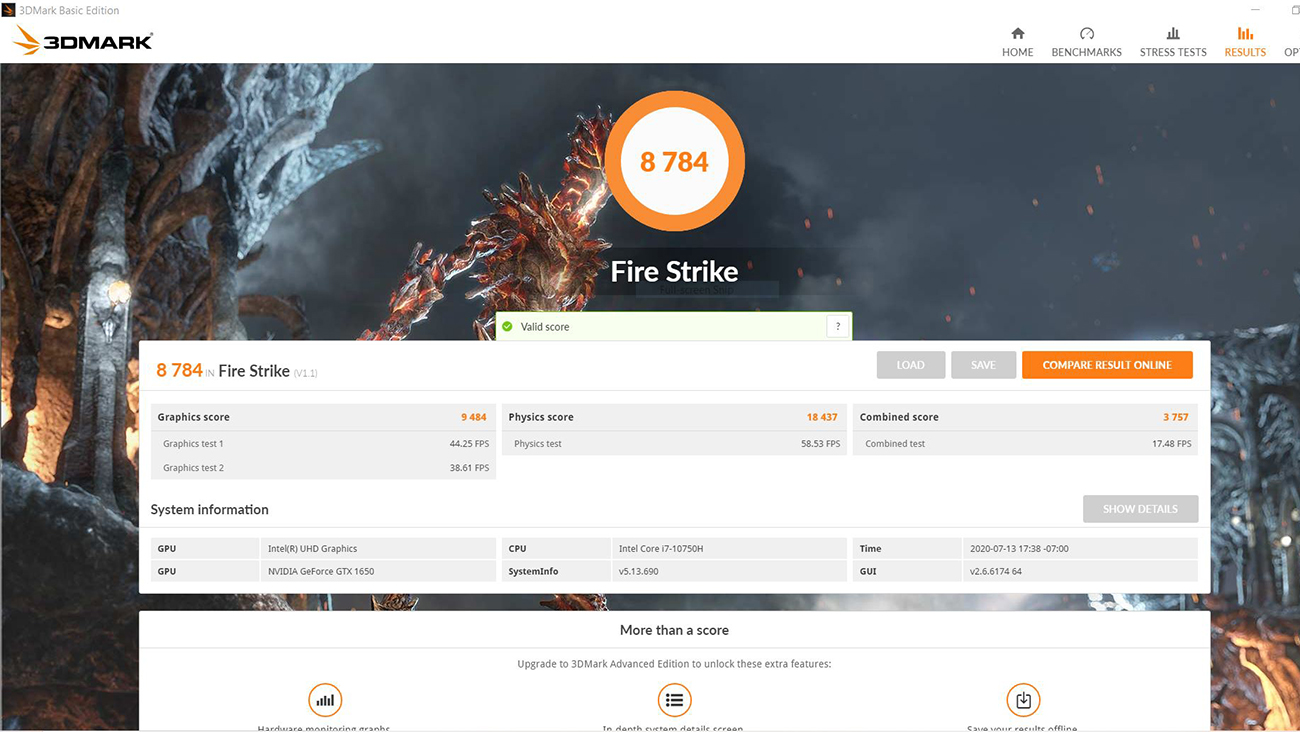Click the Graphics test 1 label
This screenshot has height=732, width=1300.
click(193, 444)
